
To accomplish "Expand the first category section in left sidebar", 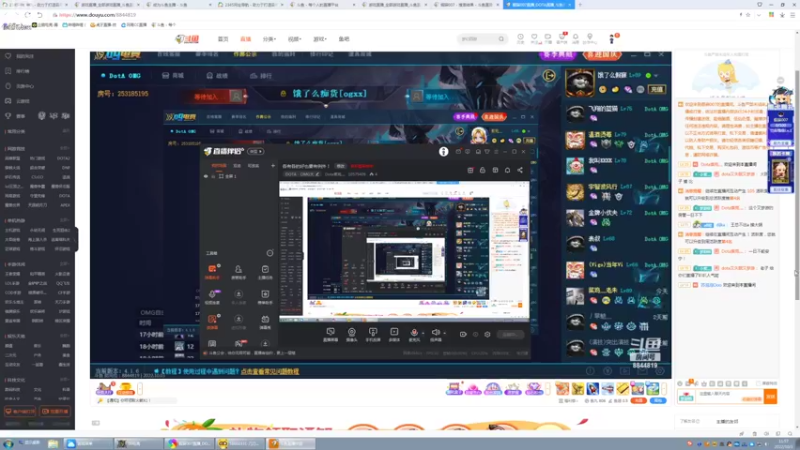I will coord(66,131).
